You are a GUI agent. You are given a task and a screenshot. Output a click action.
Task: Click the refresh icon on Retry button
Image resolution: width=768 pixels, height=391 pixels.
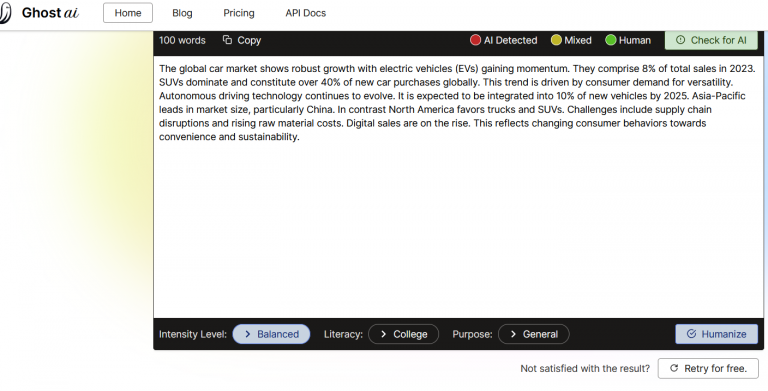tap(674, 368)
